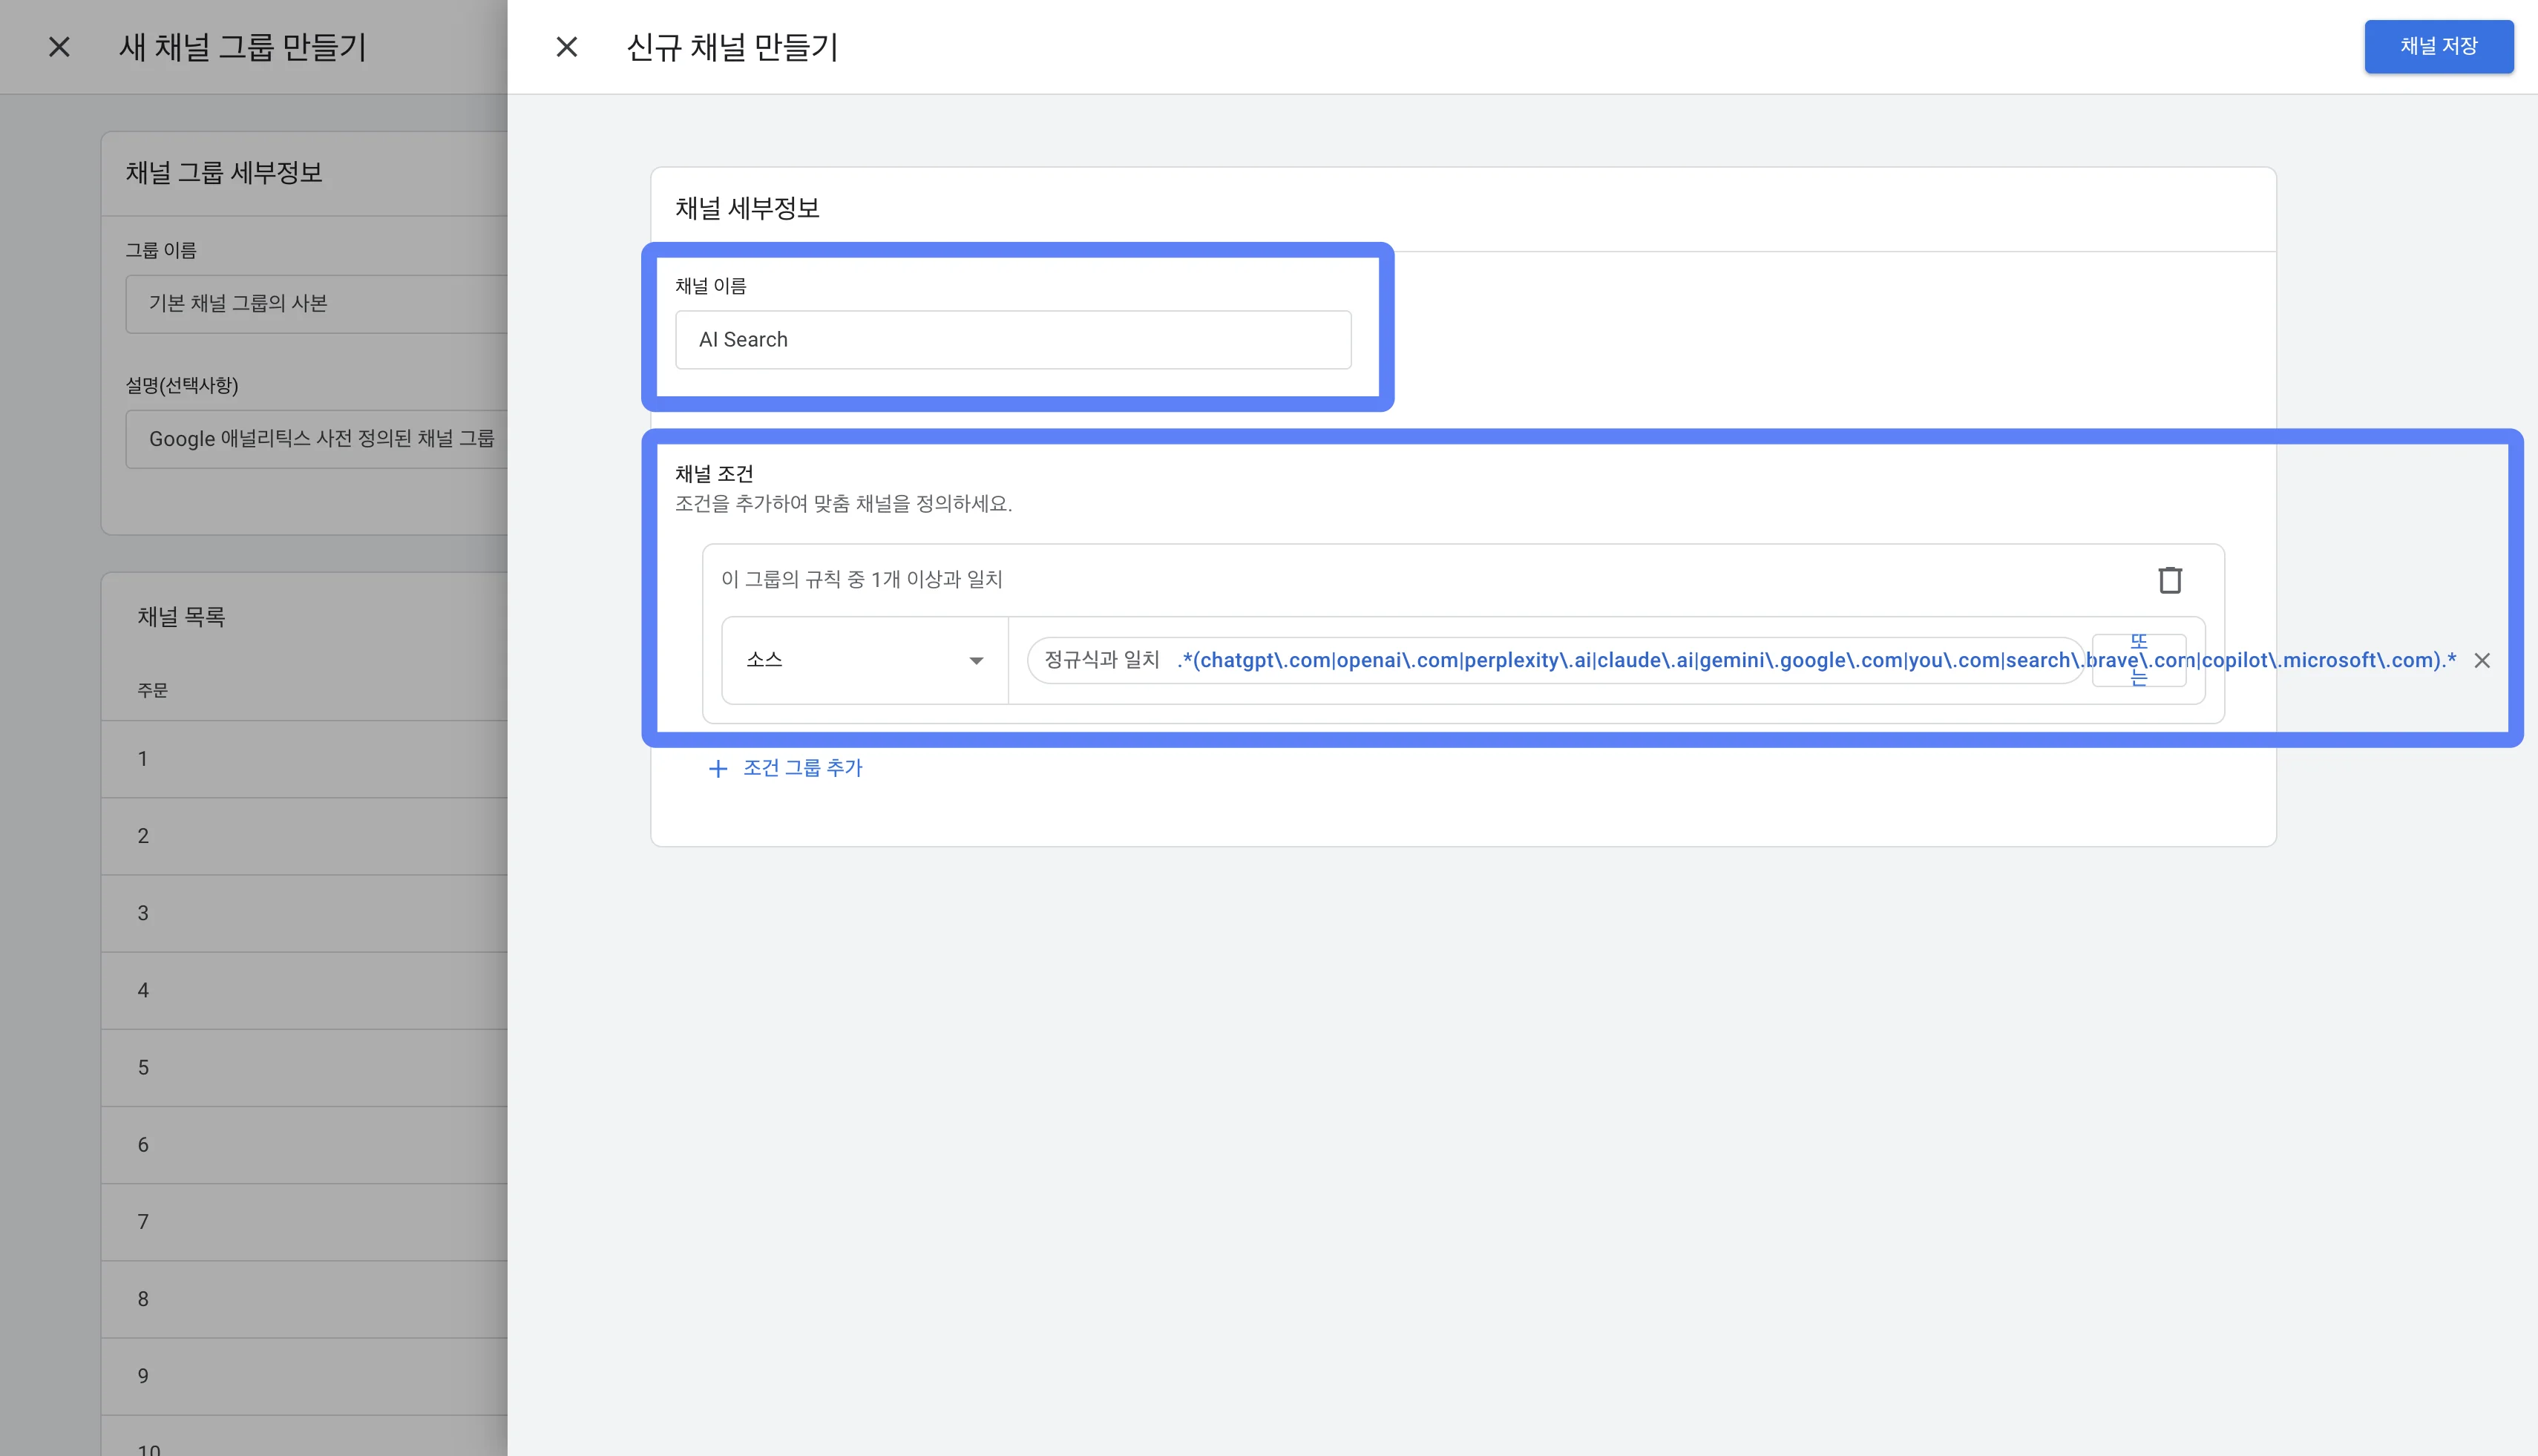Delete the condition group with the trash icon

click(2171, 580)
